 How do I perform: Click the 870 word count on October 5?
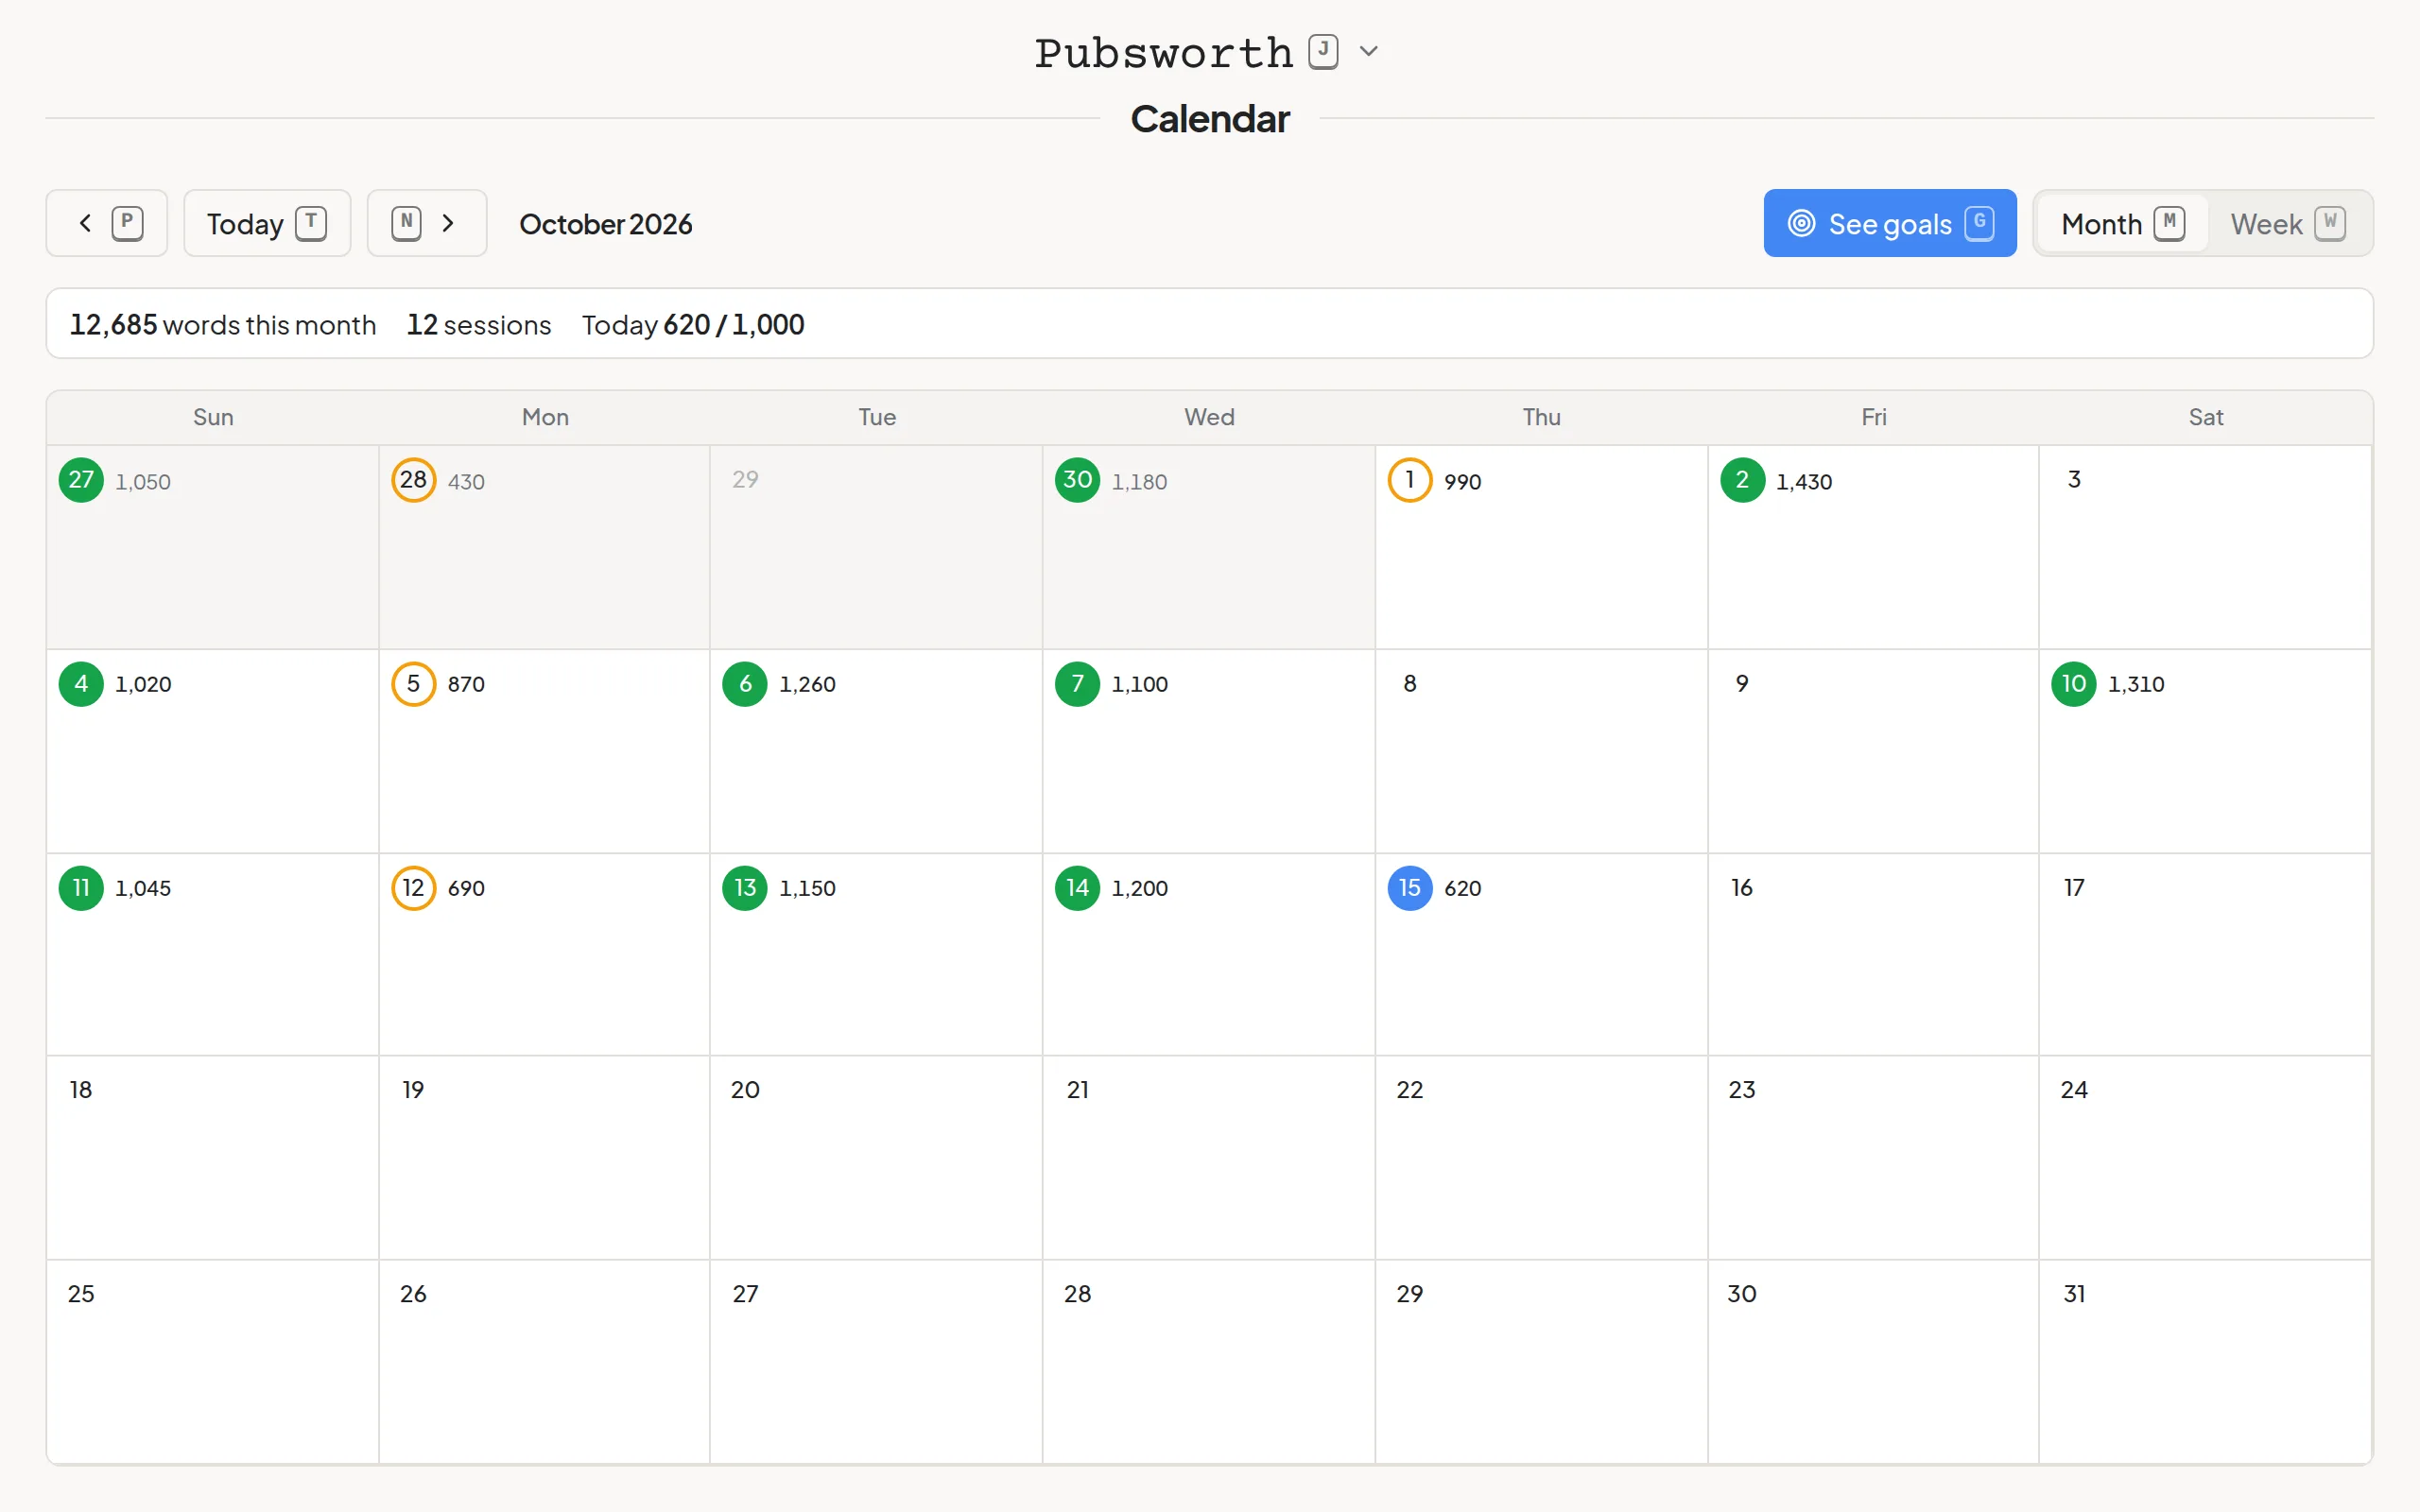(x=466, y=684)
